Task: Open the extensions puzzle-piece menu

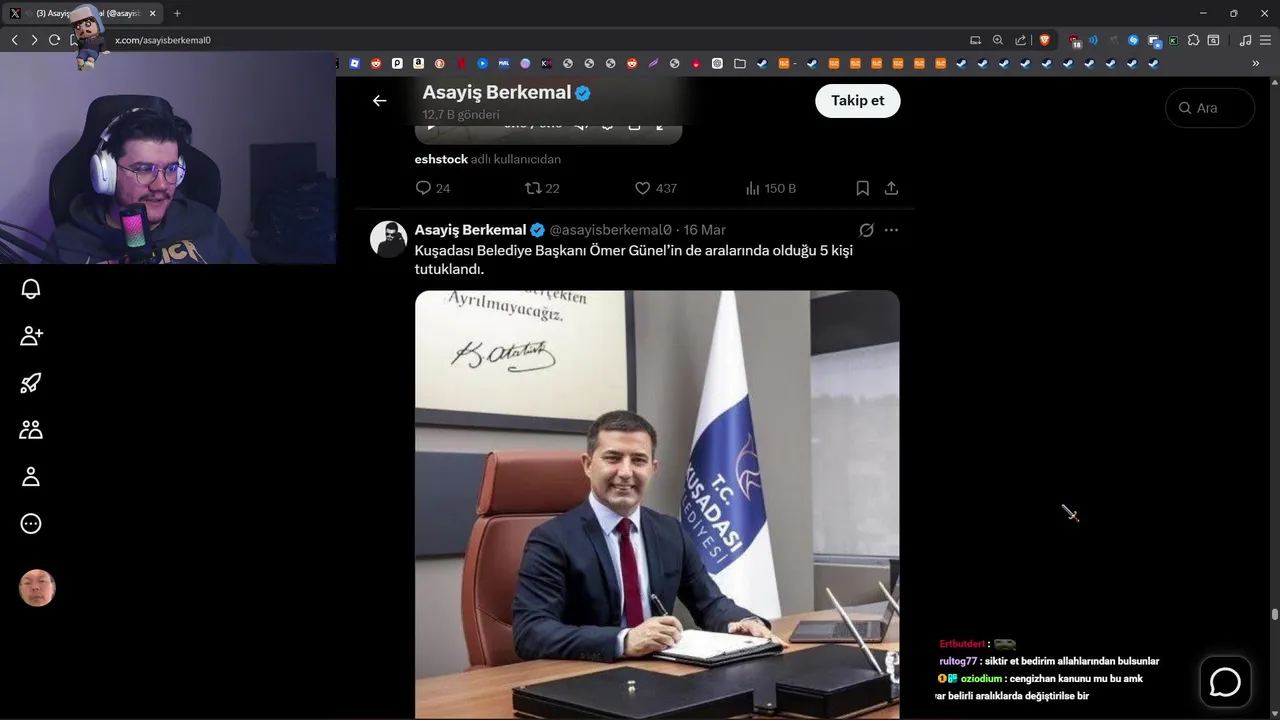Action: [1193, 40]
